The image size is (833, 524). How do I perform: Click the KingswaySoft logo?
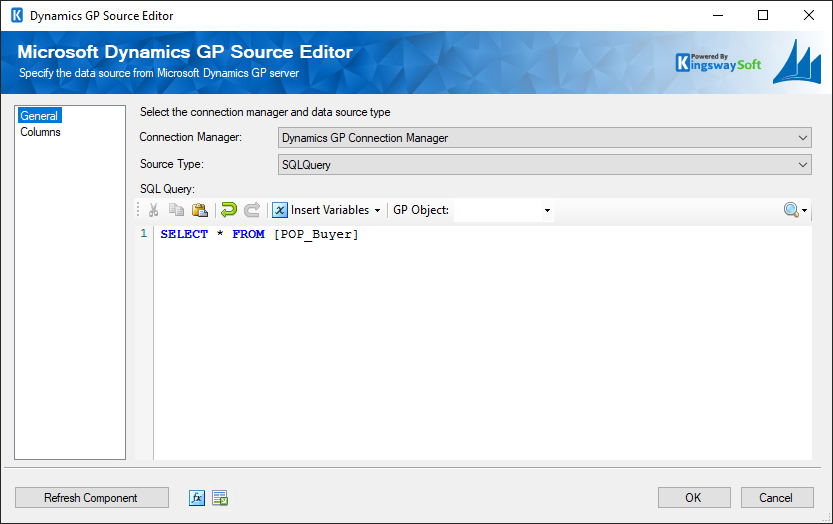[x=718, y=63]
